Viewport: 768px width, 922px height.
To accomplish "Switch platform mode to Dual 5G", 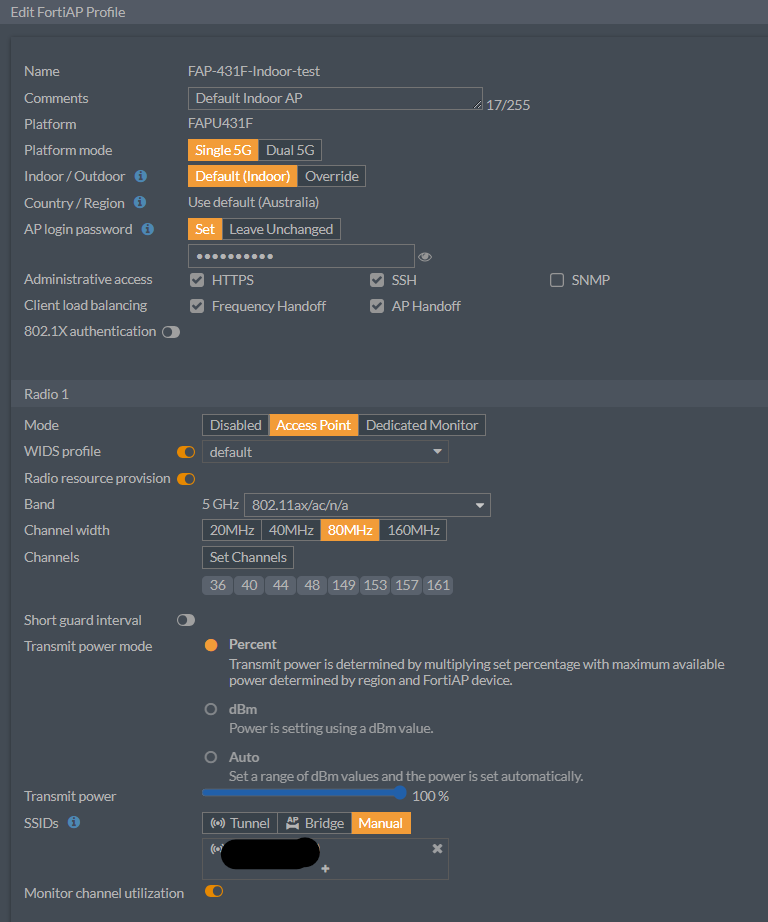I will (290, 150).
